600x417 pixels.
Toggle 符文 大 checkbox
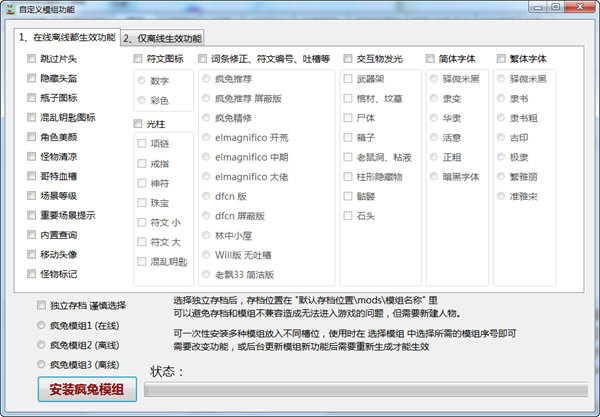pos(142,242)
